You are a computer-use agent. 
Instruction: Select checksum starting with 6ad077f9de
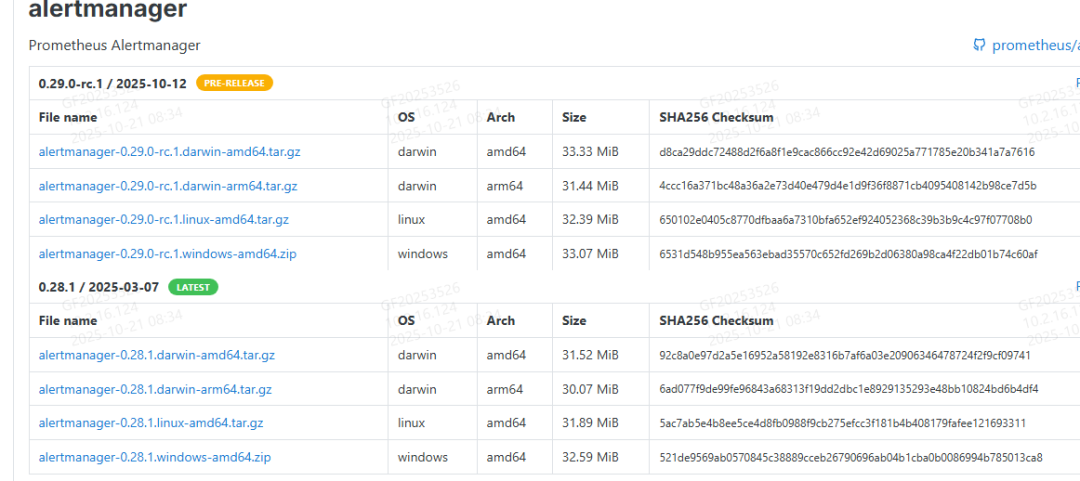[x=849, y=389]
